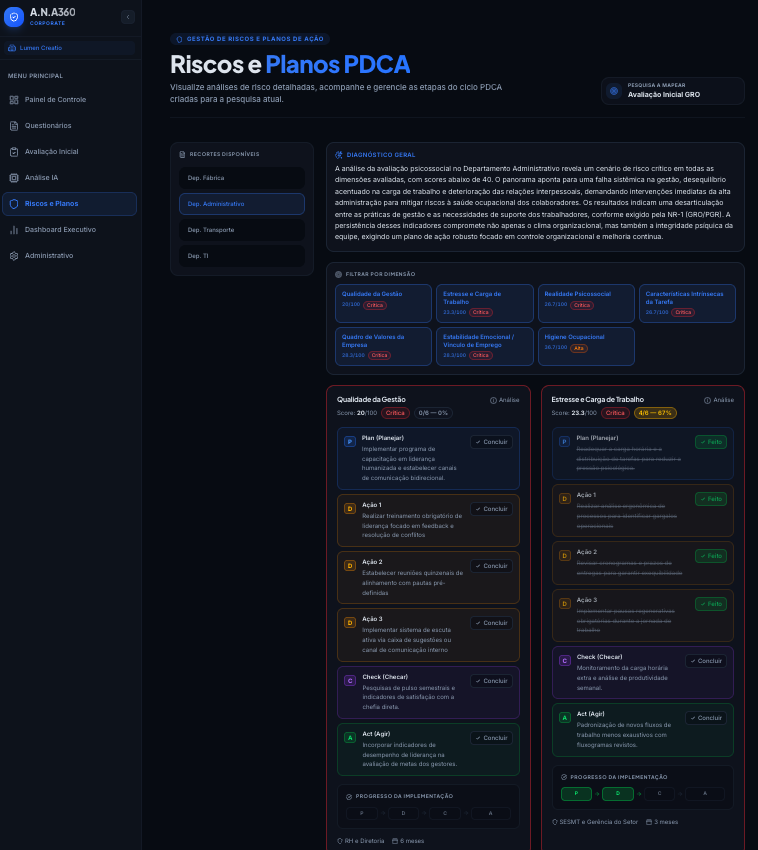This screenshot has width=758, height=850.
Task: Click the A badge of Act in Qualidade da Gestão
Action: (x=350, y=738)
